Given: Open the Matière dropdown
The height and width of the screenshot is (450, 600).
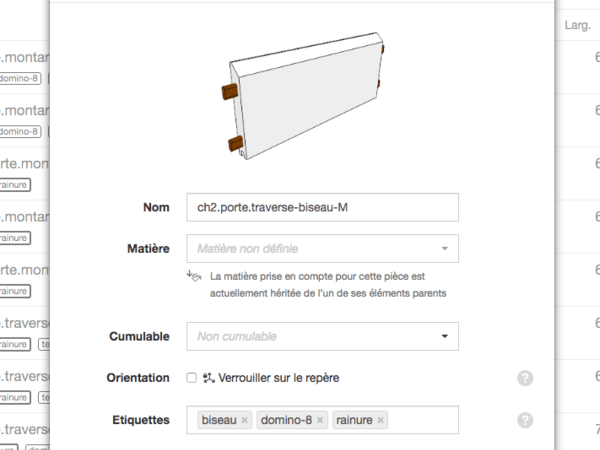Looking at the screenshot, I should pos(310,248).
